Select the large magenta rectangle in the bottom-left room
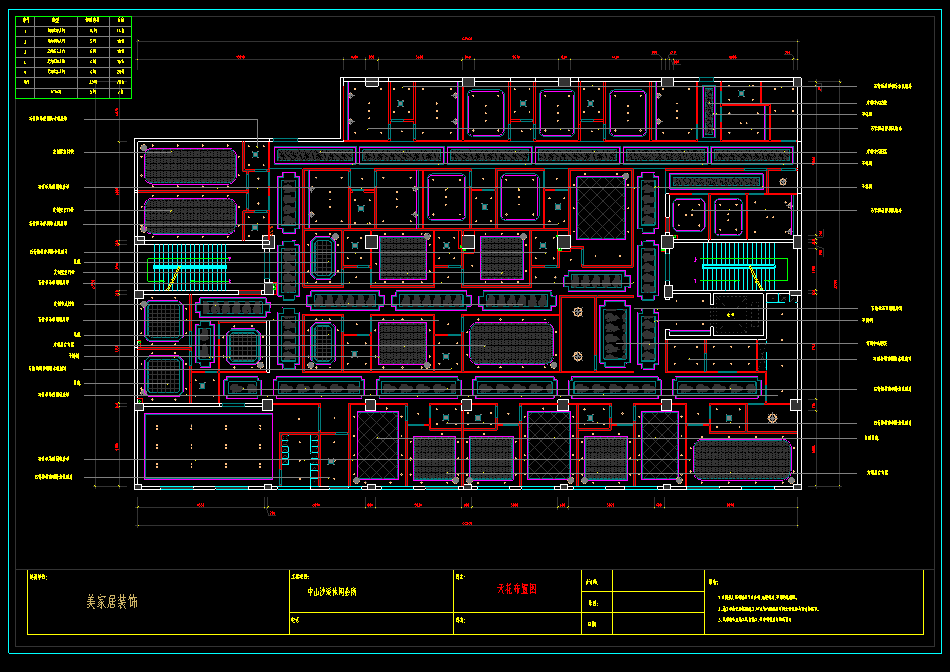This screenshot has width=950, height=672. click(x=208, y=446)
